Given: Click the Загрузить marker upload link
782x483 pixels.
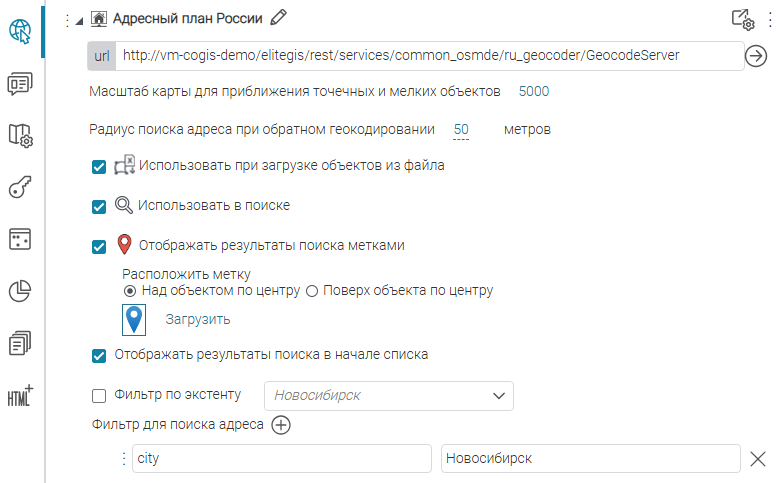Looking at the screenshot, I should click(x=198, y=320).
